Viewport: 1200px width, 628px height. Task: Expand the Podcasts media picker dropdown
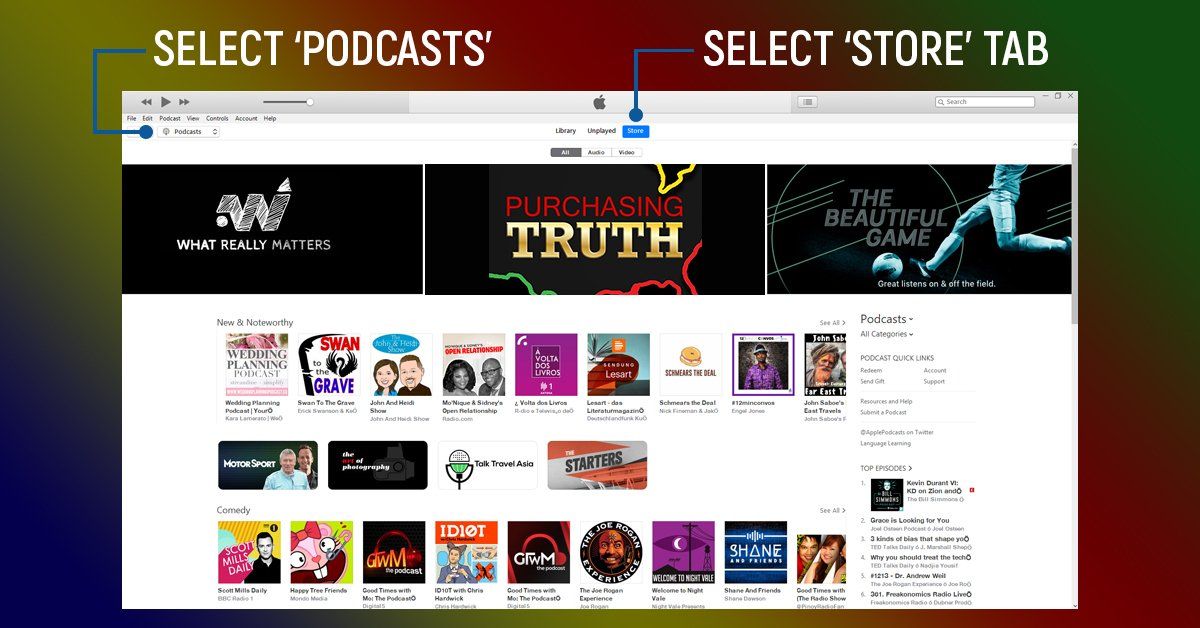coord(189,131)
